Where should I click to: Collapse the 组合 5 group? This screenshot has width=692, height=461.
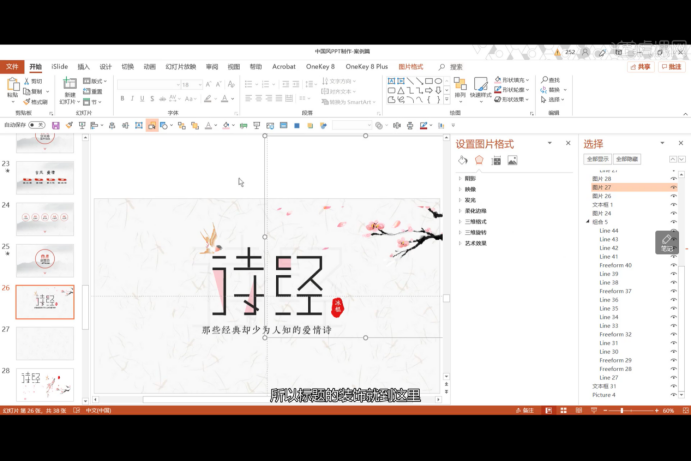pyautogui.click(x=588, y=222)
